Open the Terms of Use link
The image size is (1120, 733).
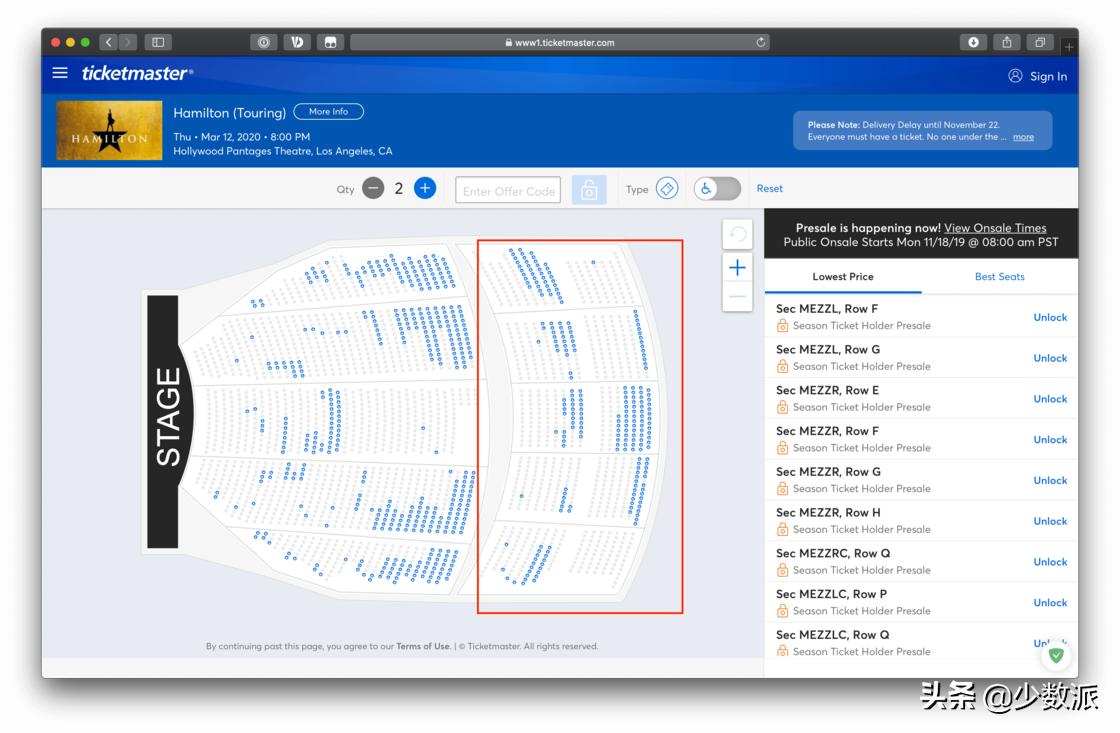[423, 647]
